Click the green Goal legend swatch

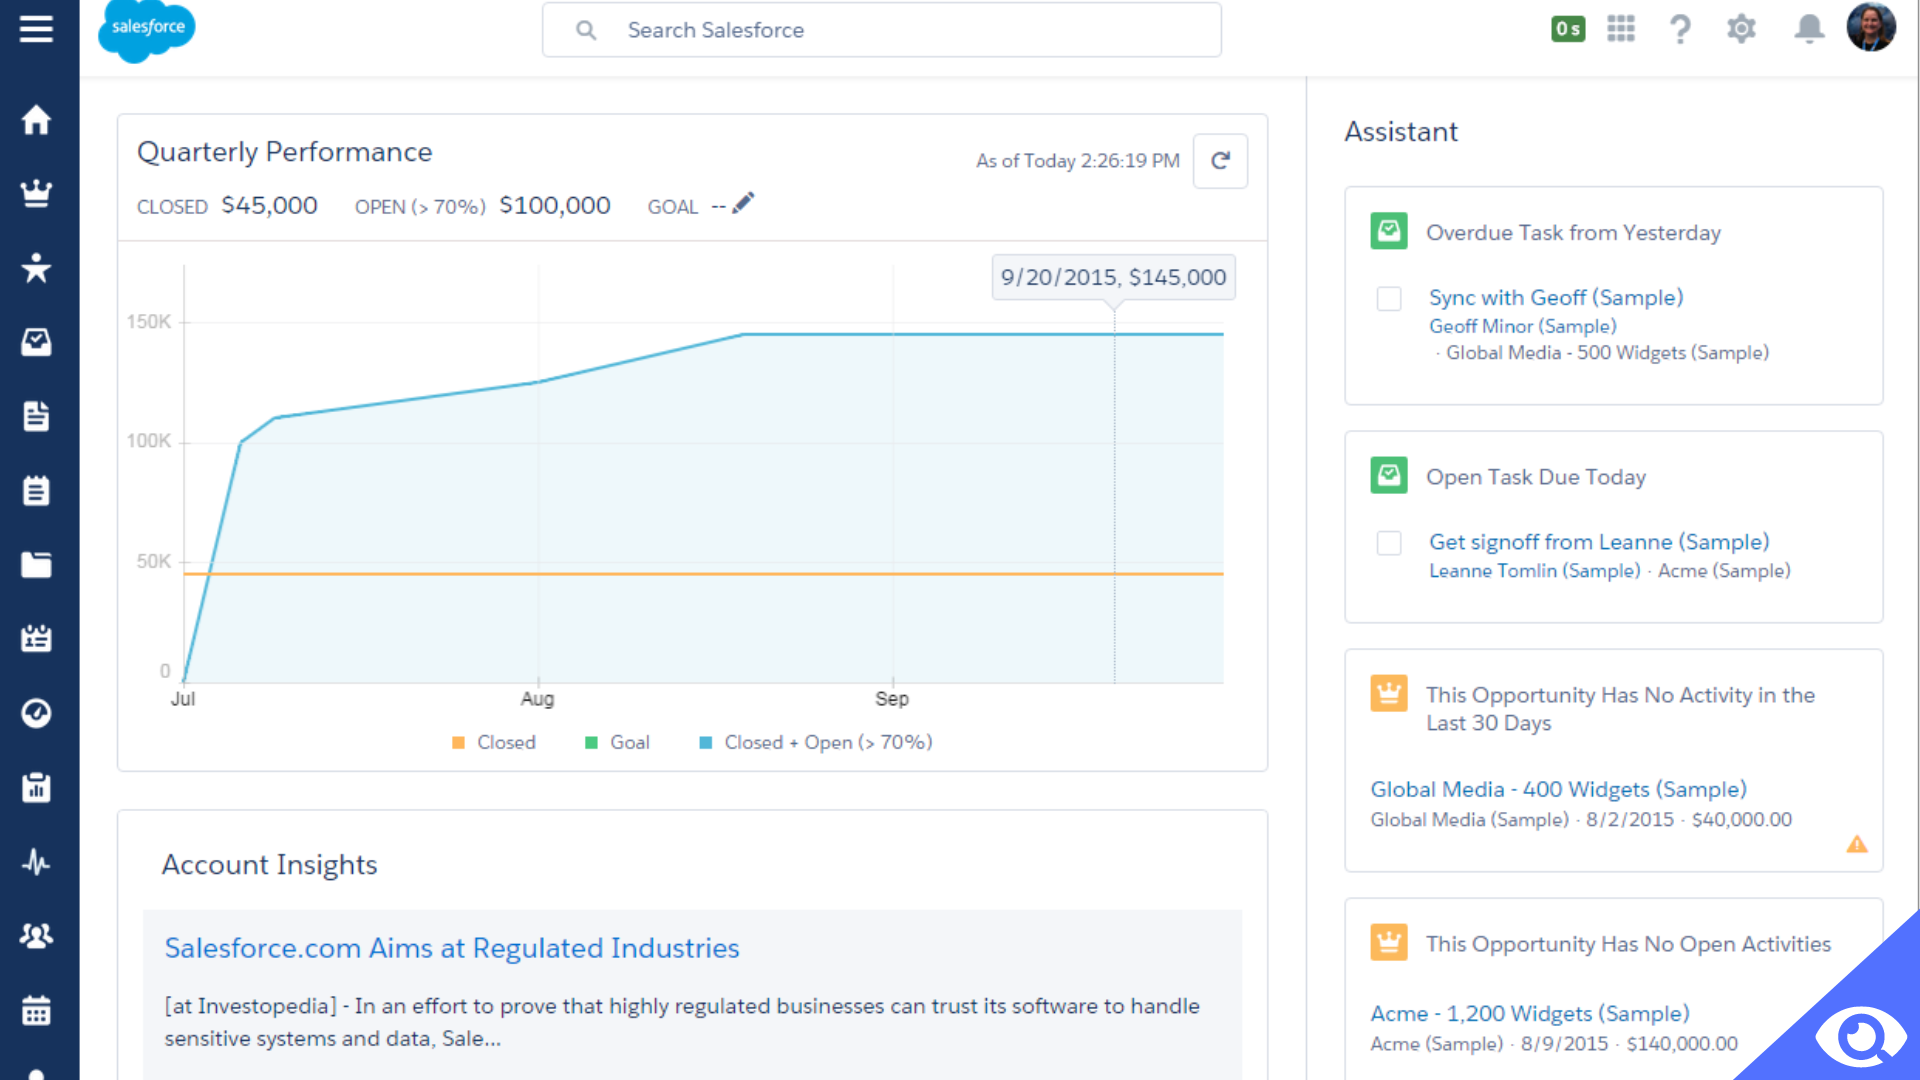point(591,742)
